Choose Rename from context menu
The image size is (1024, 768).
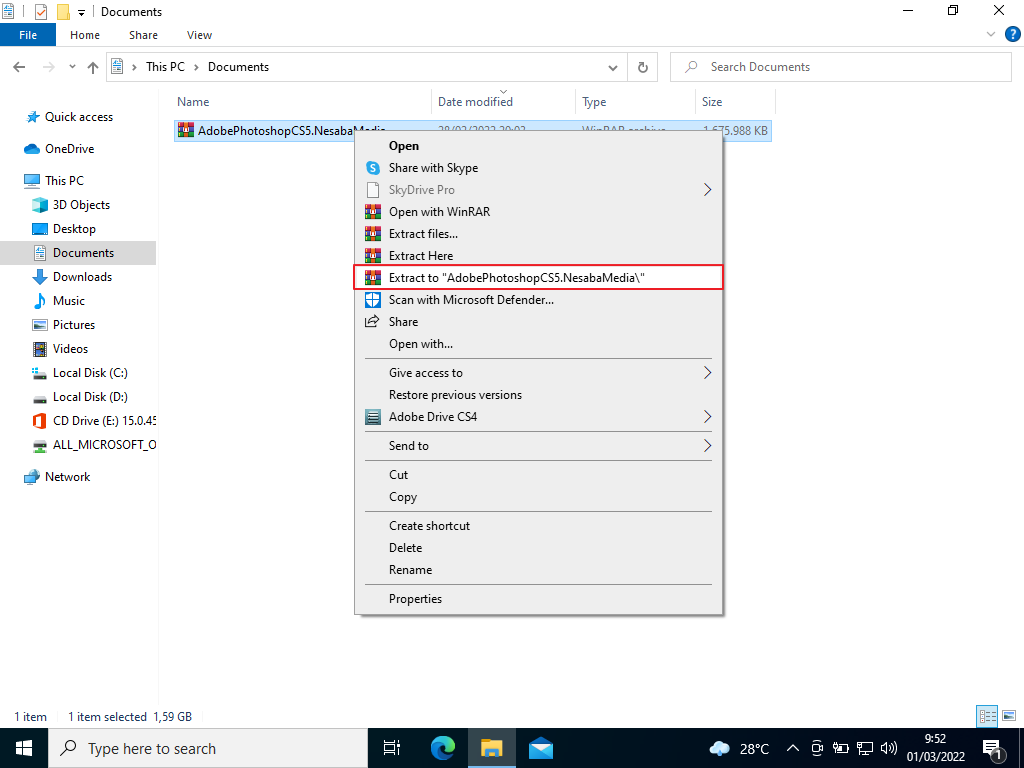pyautogui.click(x=538, y=569)
